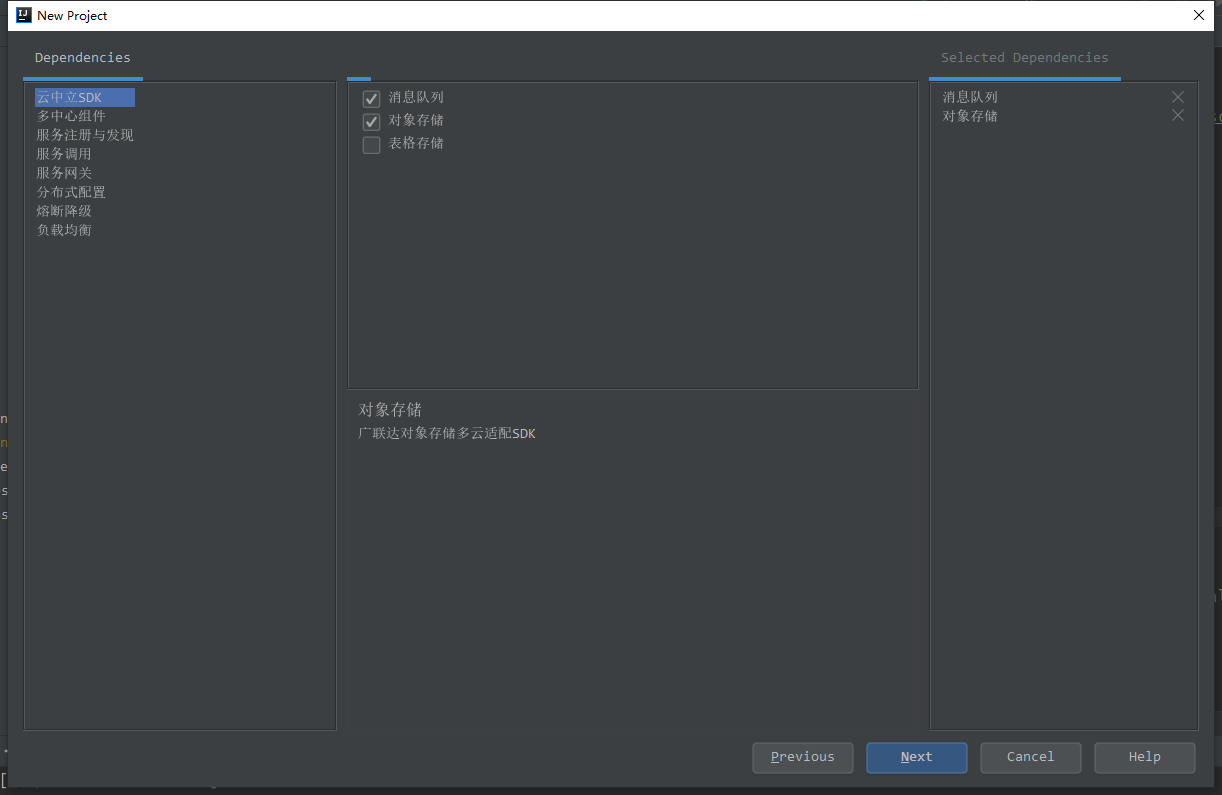
Task: Remove 消息队列 from Selected Dependencies
Action: click(x=1177, y=97)
